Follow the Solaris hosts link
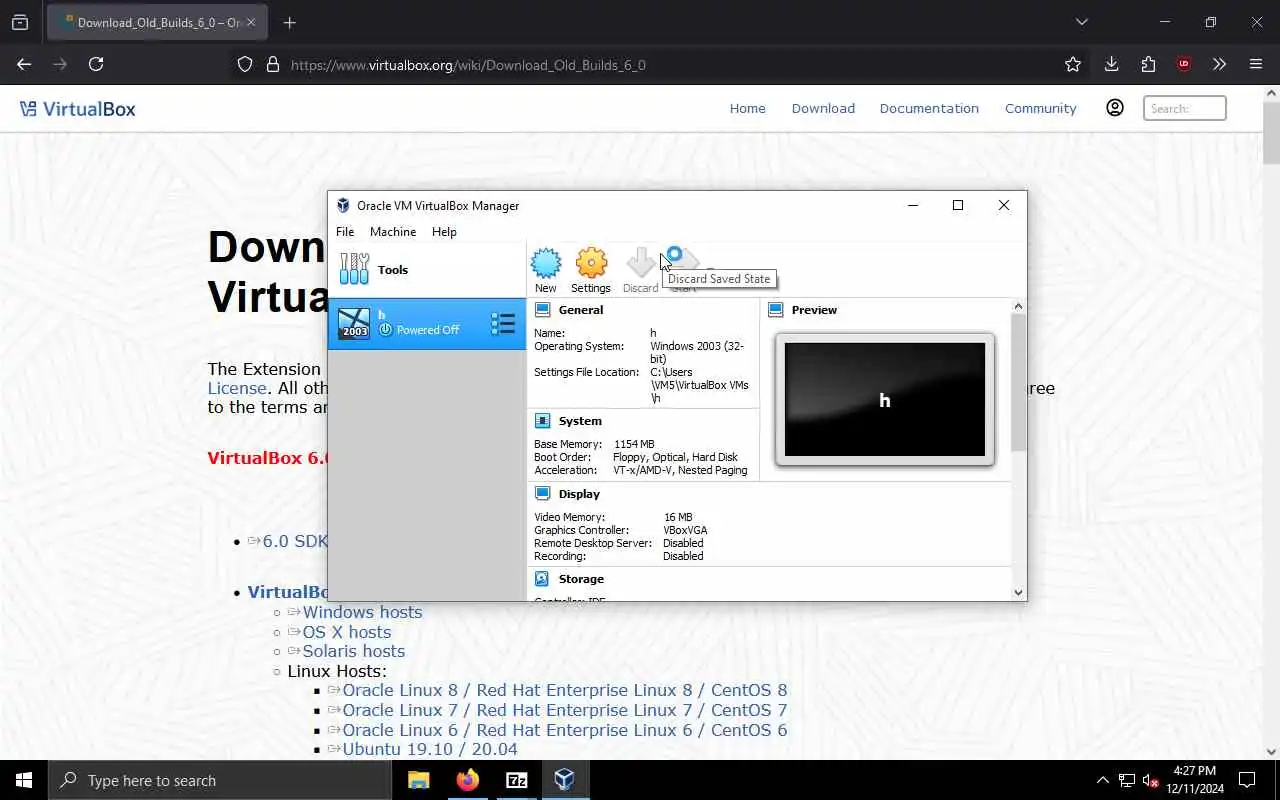 353,651
